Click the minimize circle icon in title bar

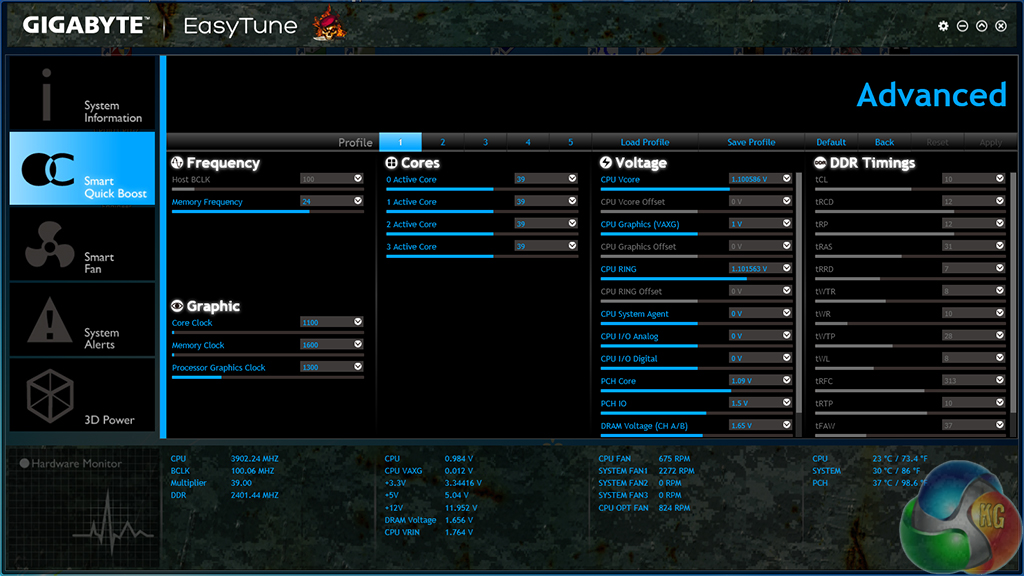(963, 26)
